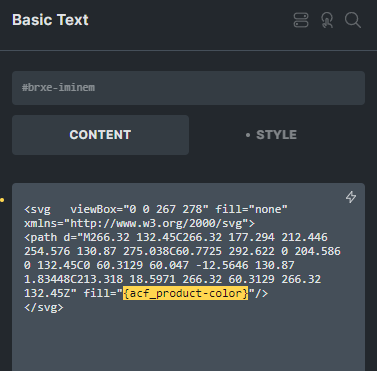377x371 pixels.
Task: Place cursor on path d="M266.32 line
Action: pos(176,237)
